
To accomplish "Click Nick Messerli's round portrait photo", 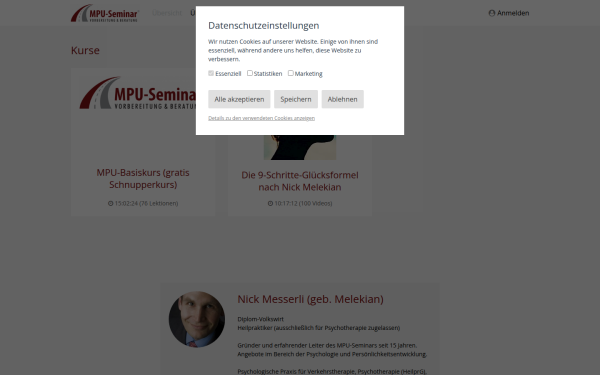I will [x=197, y=320].
